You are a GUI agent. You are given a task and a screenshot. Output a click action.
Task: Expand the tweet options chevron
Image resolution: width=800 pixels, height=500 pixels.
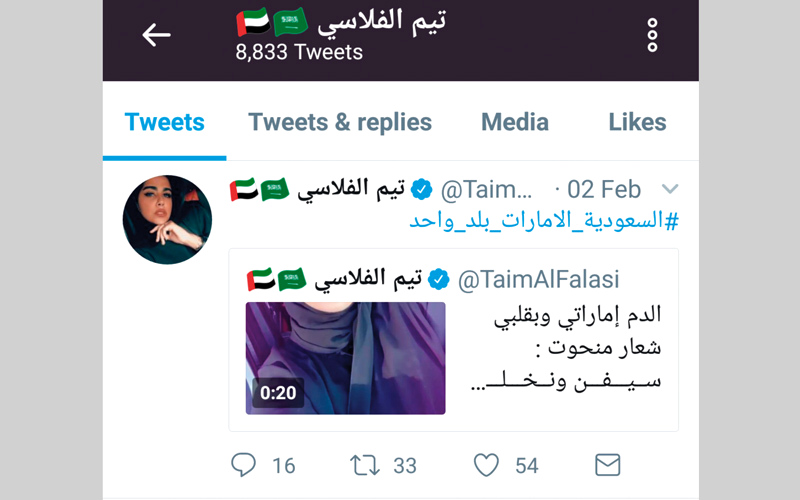pos(670,189)
